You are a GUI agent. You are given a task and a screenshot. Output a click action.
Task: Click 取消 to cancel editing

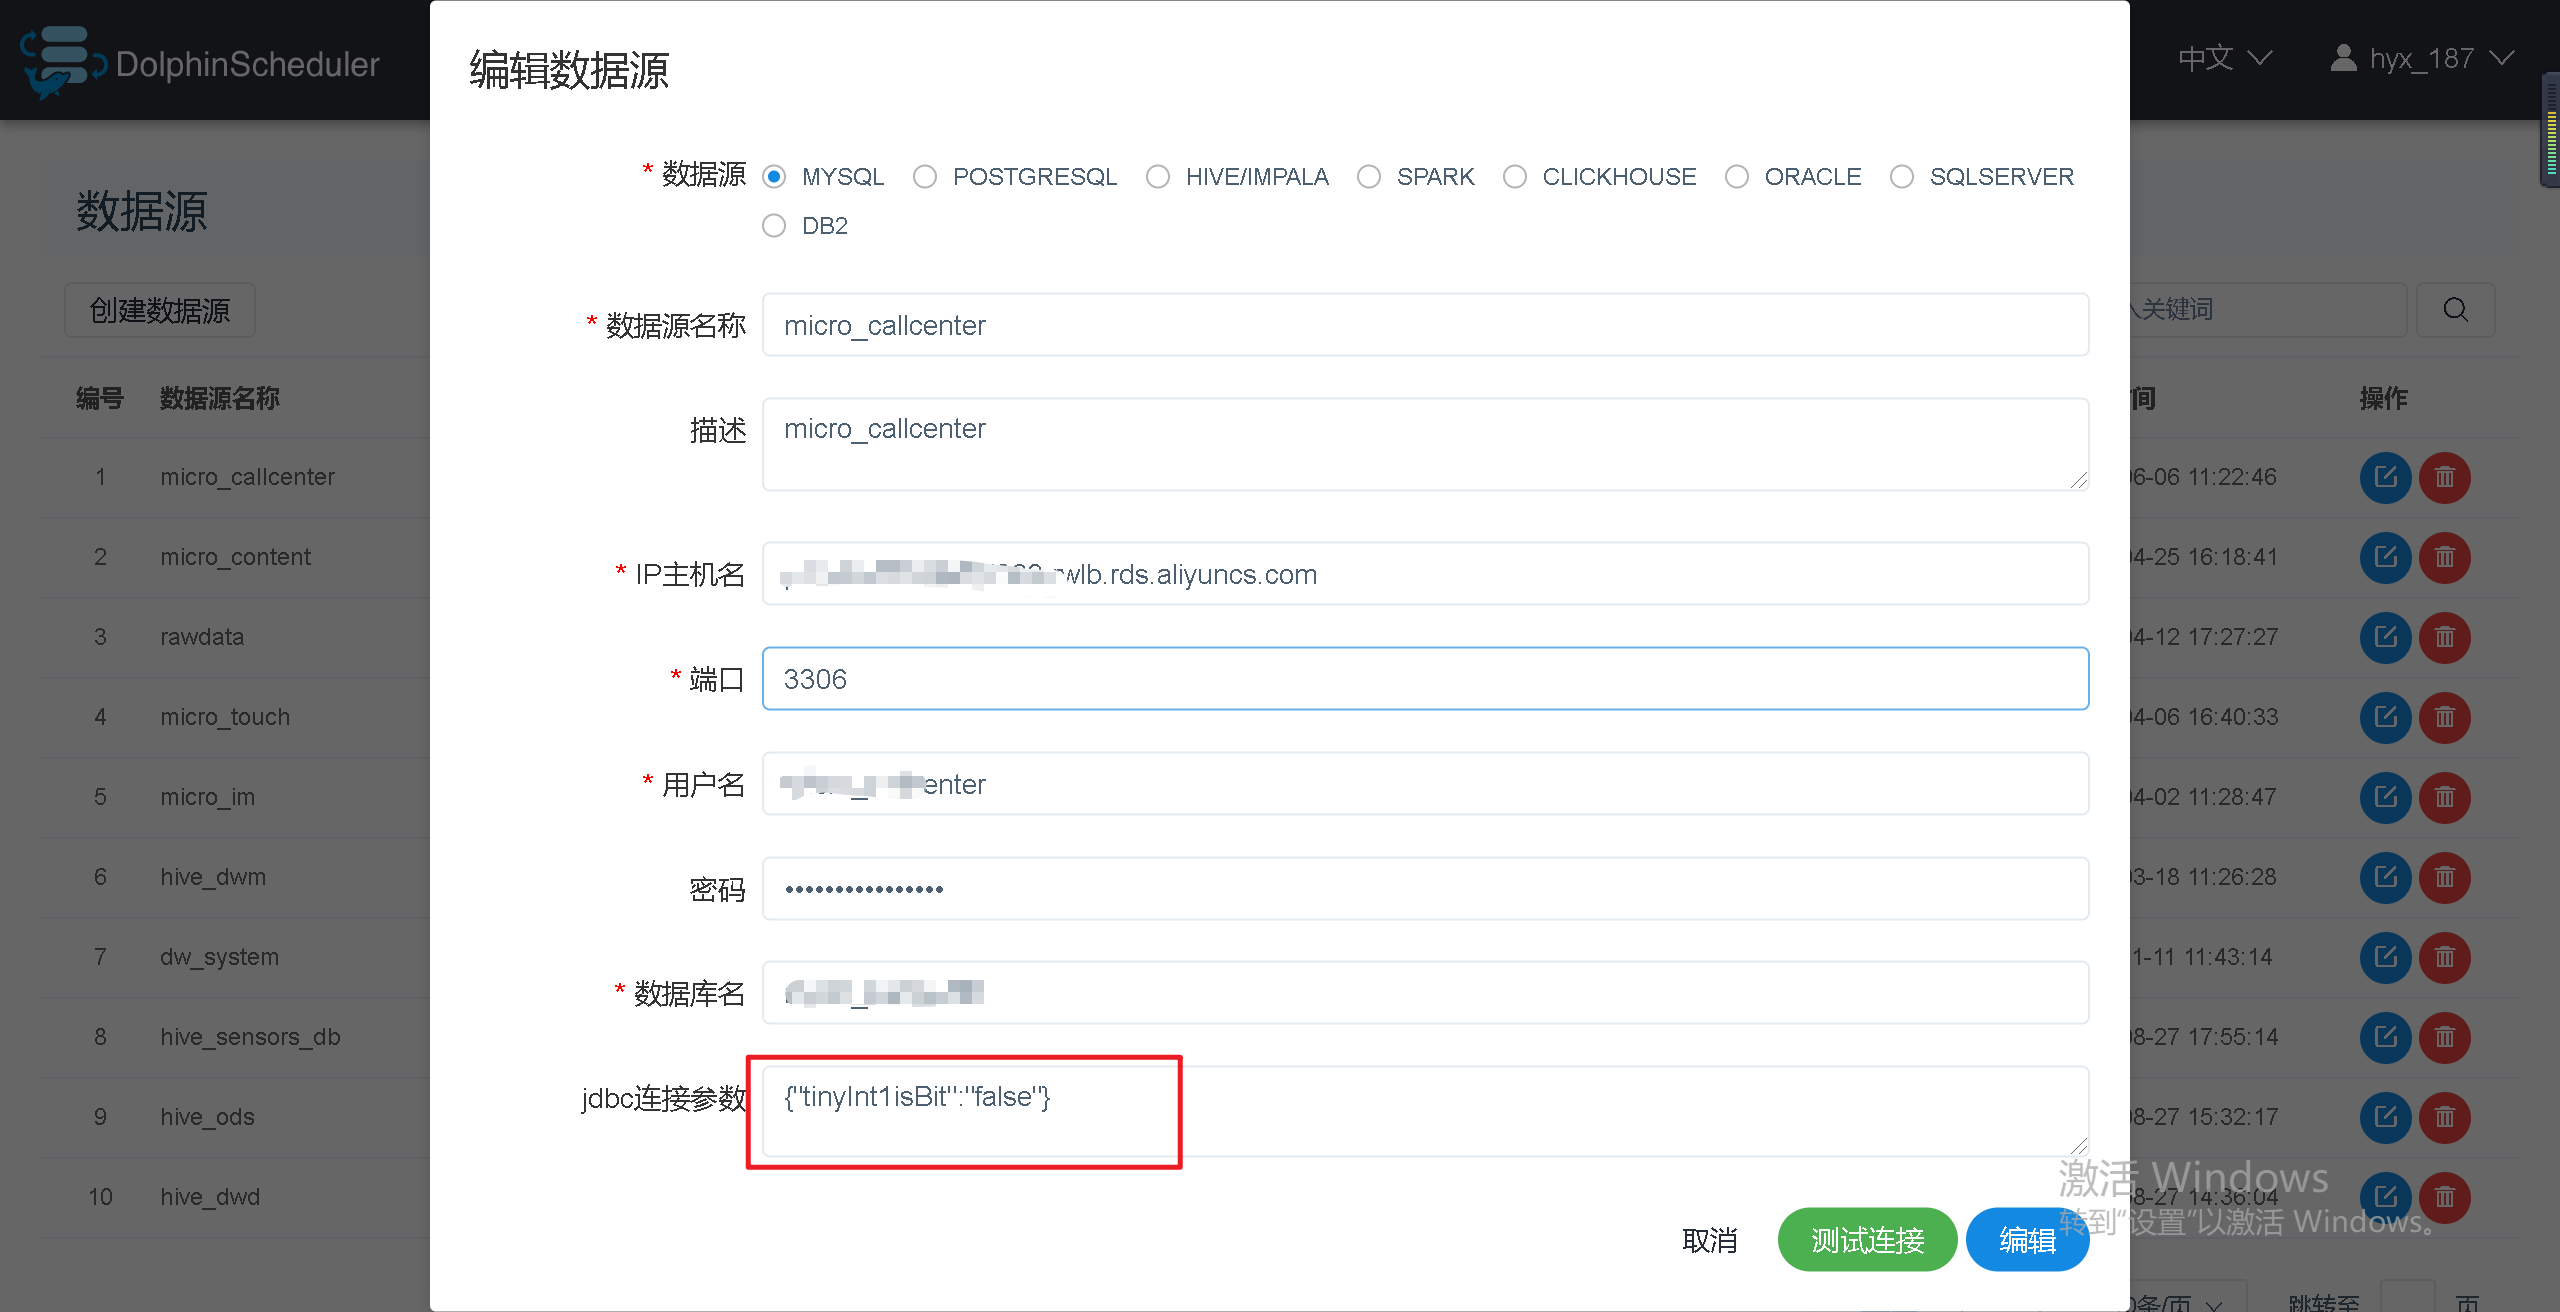1710,1240
